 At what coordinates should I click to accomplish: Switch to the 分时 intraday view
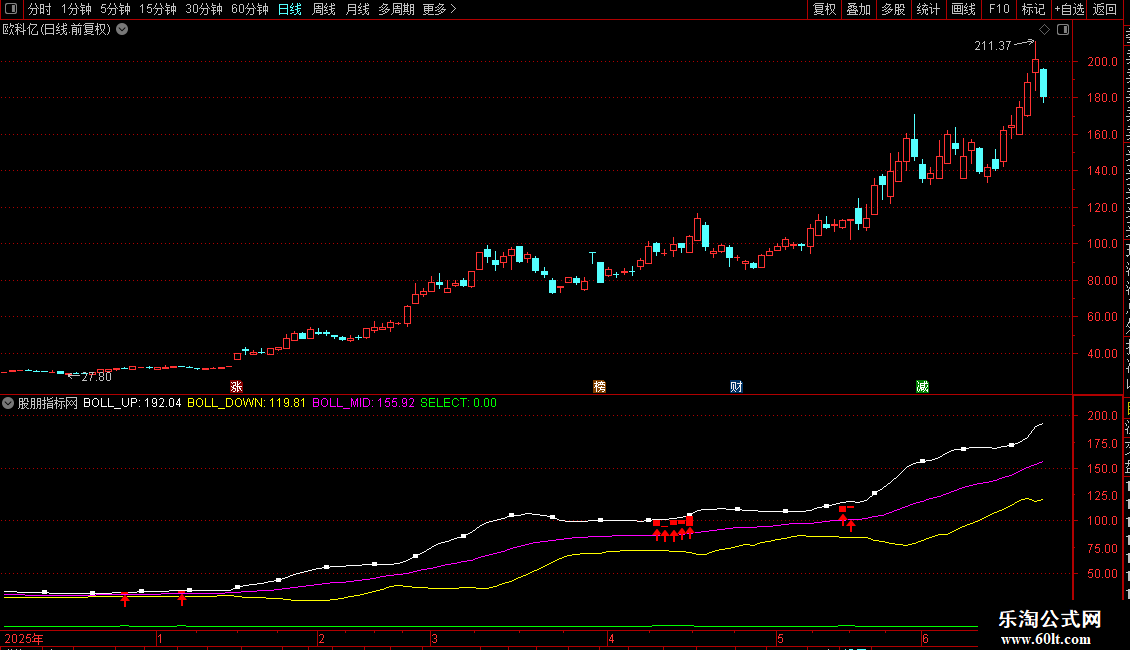[x=40, y=9]
